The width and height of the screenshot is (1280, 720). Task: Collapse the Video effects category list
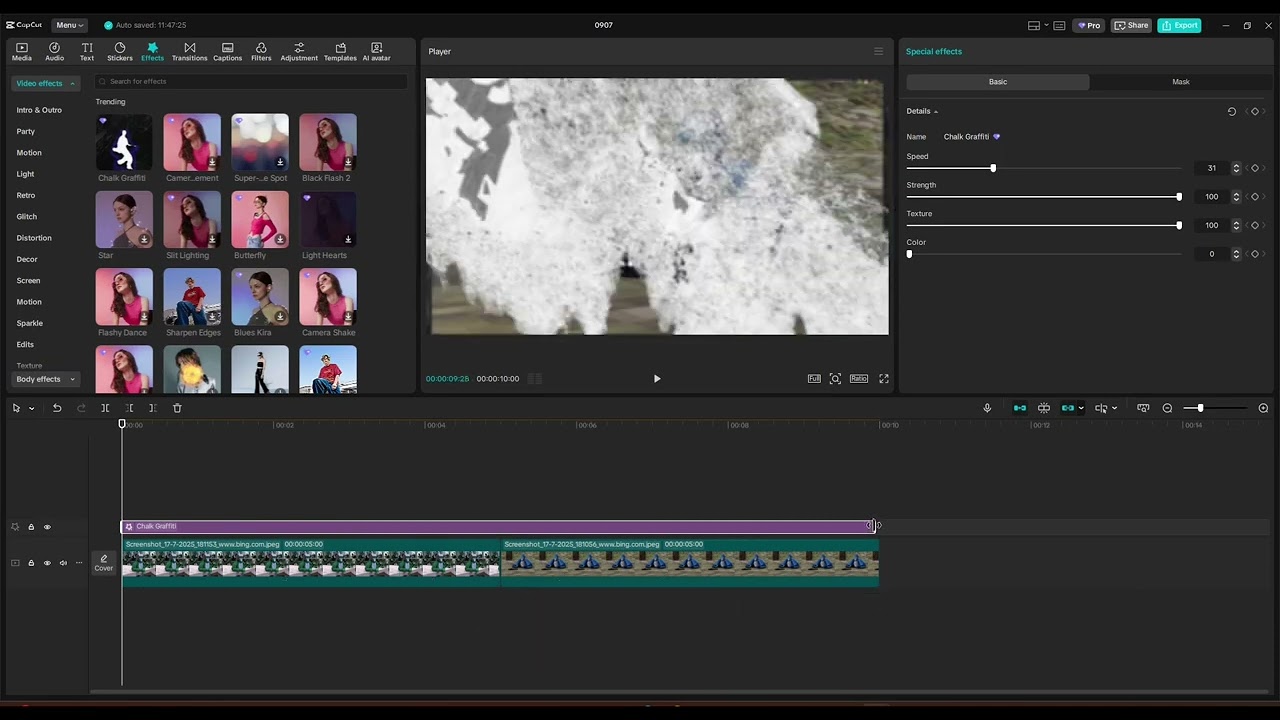(45, 83)
